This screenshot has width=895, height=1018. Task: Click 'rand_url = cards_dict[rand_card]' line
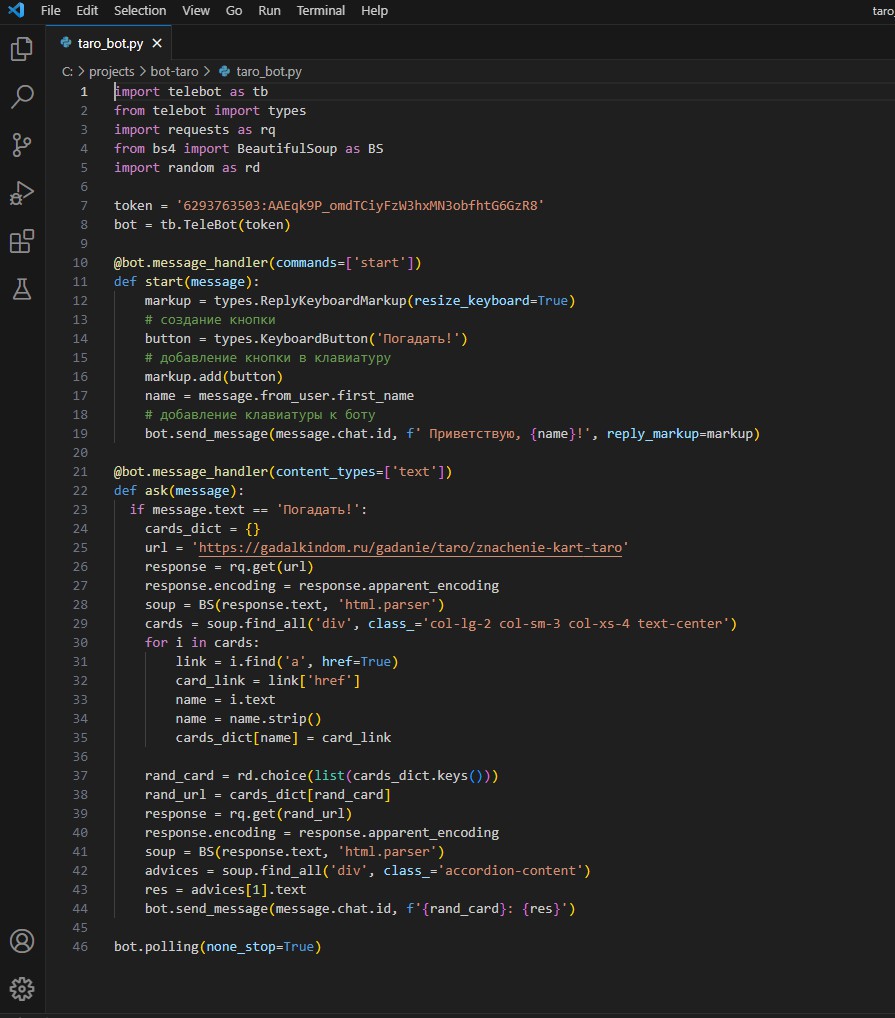267,795
